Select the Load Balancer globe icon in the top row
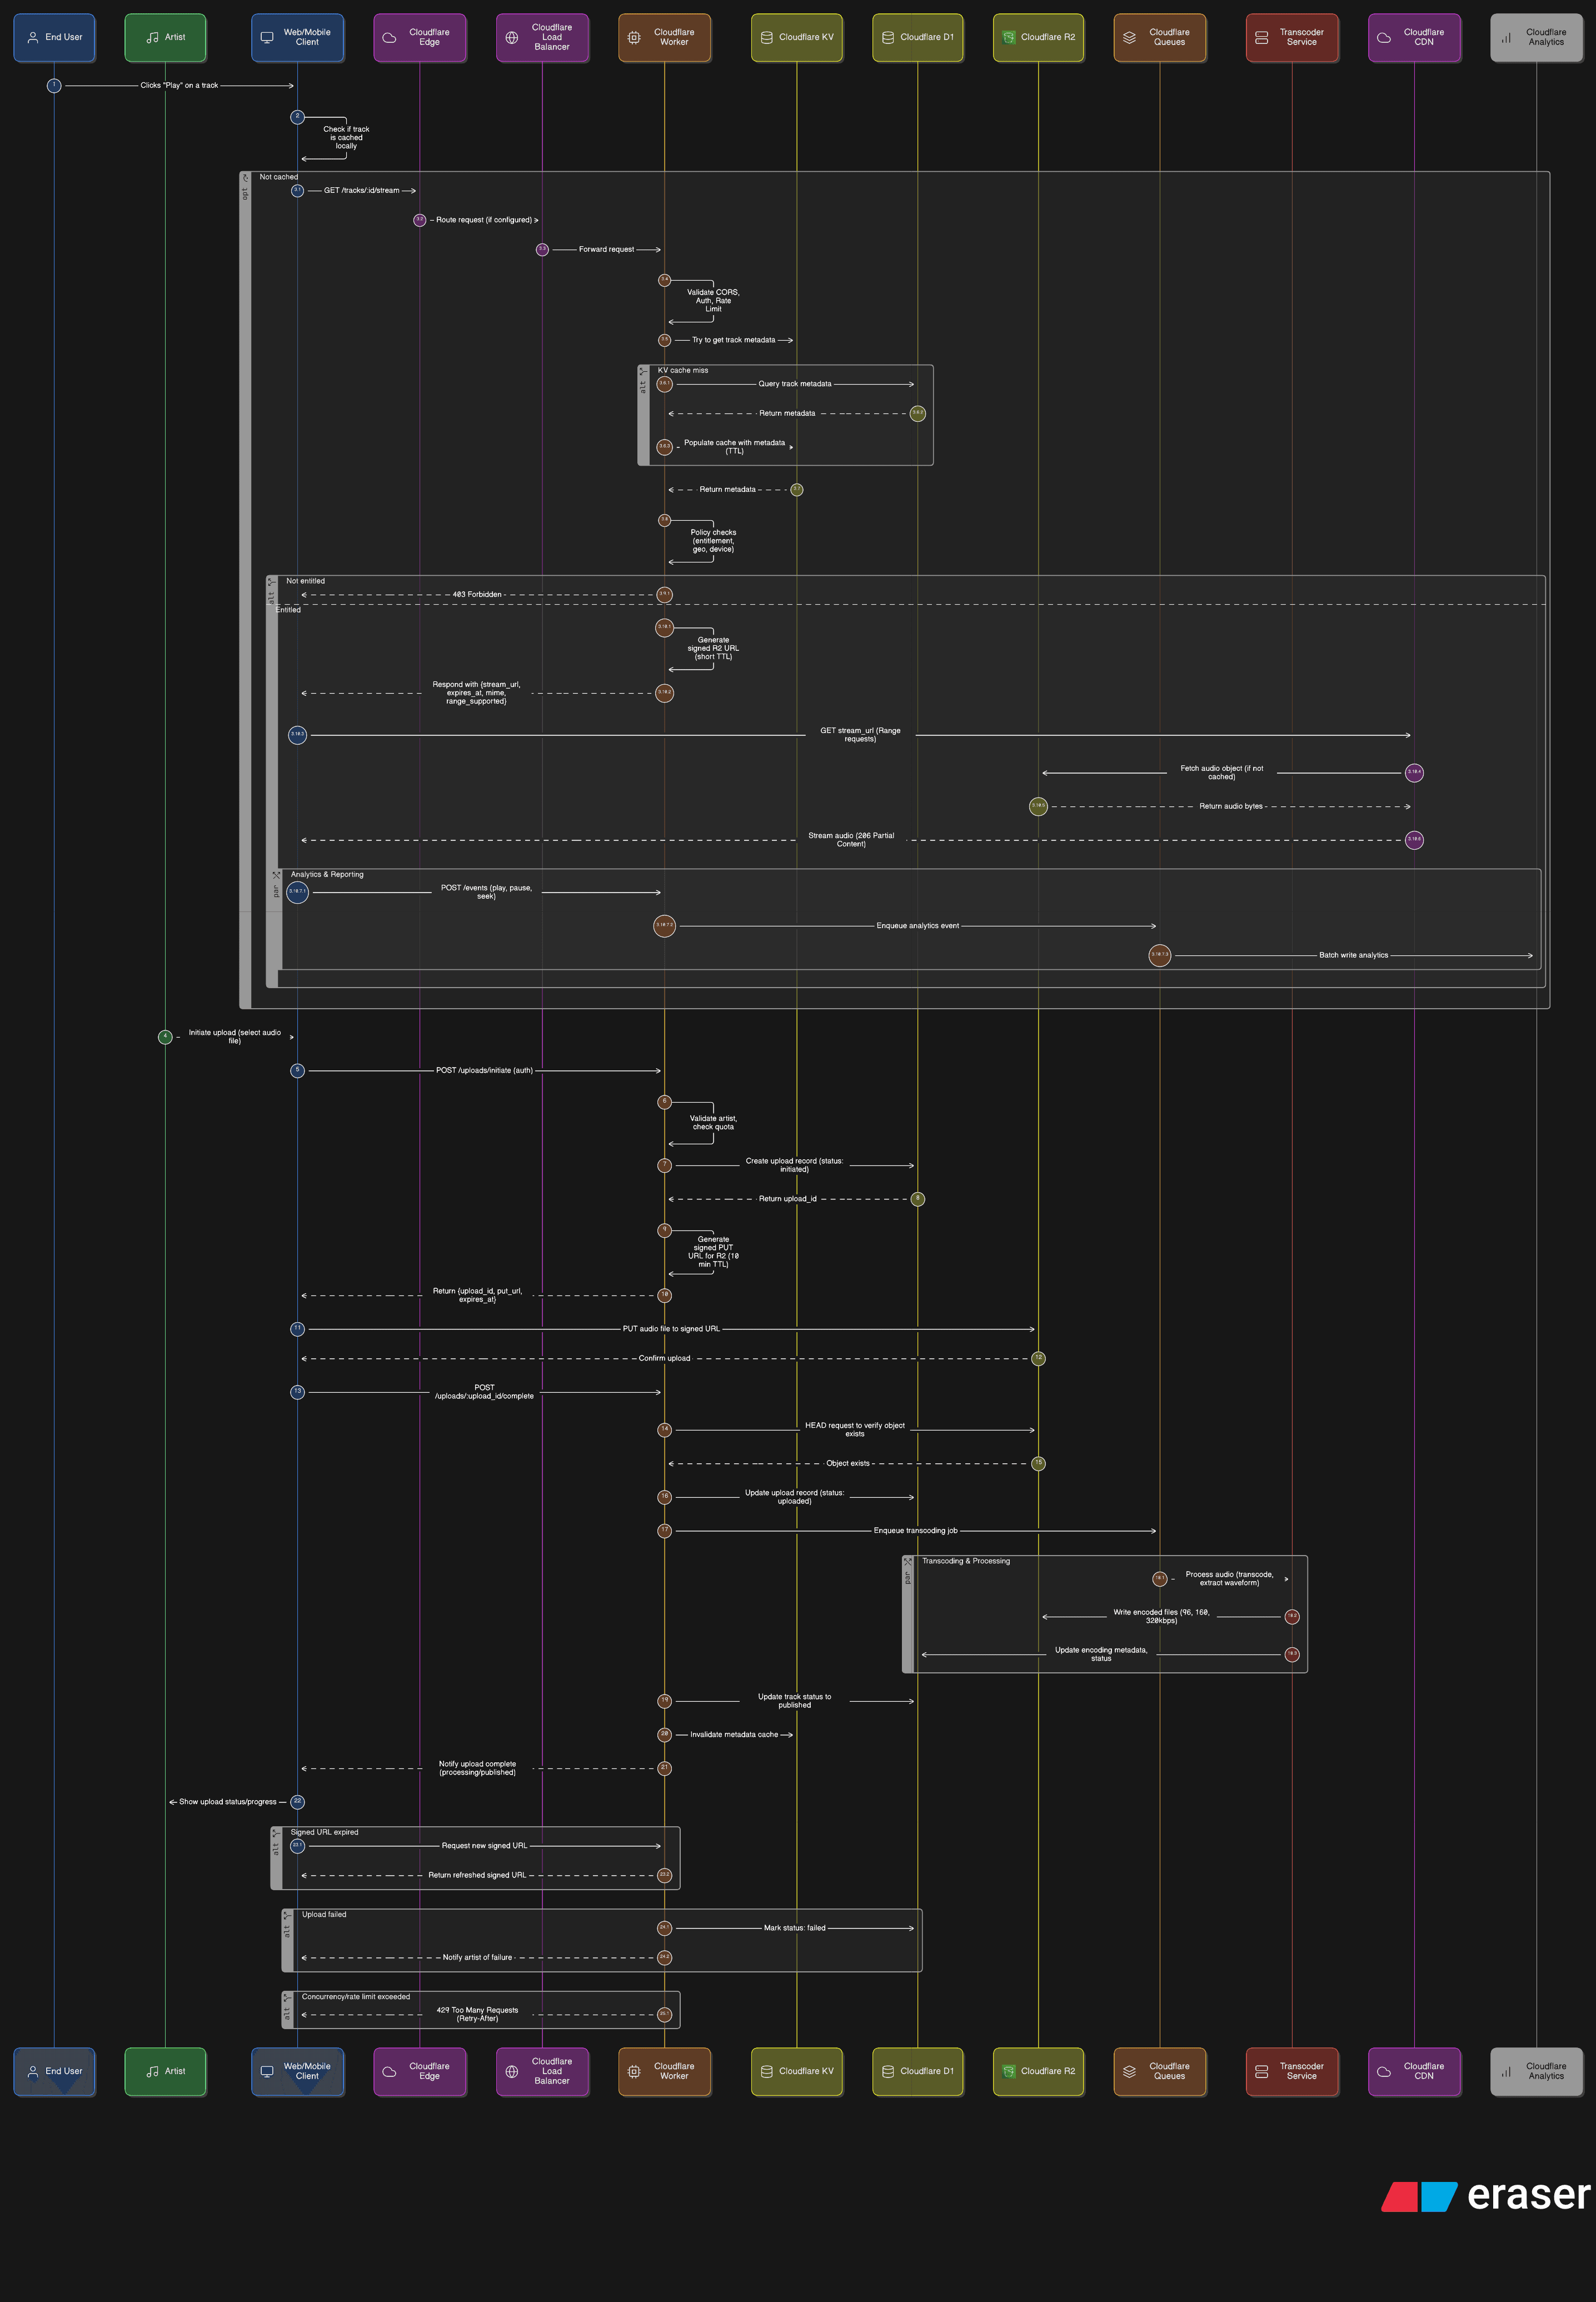This screenshot has width=1596, height=2302. click(x=512, y=38)
